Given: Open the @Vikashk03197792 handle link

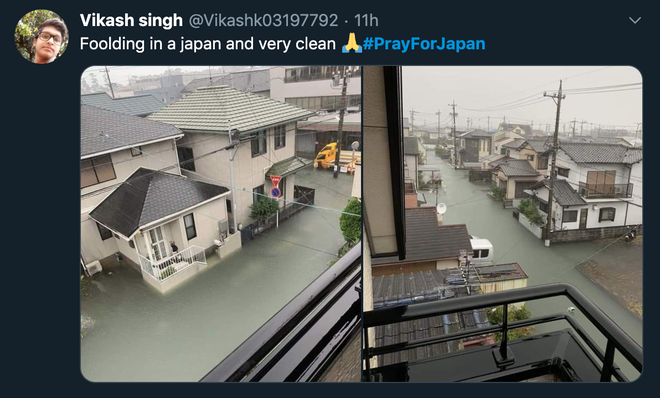Looking at the screenshot, I should 263,20.
